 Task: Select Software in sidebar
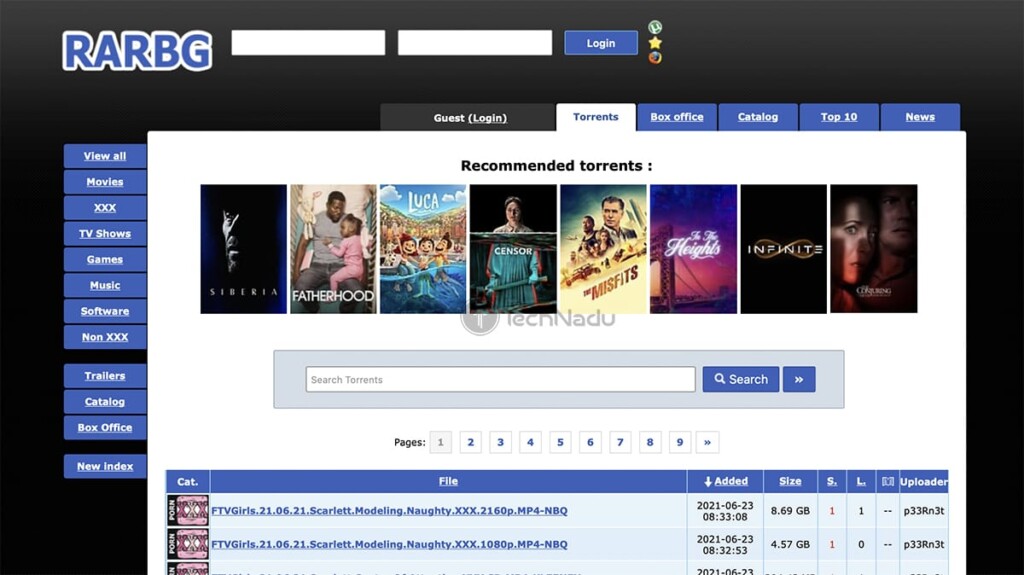coord(105,311)
